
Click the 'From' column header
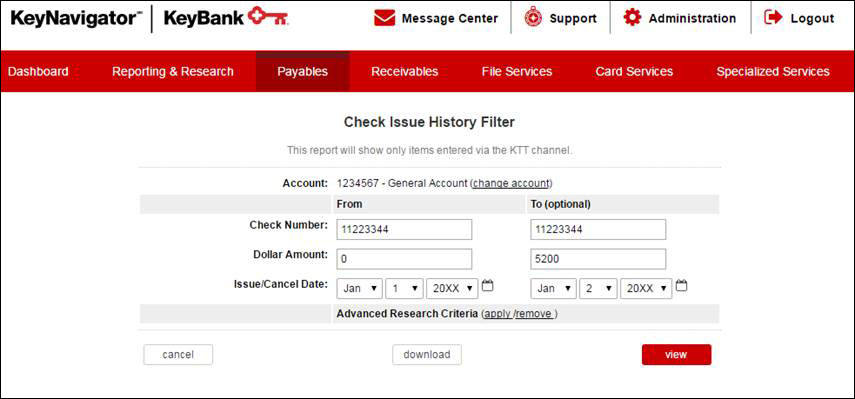coord(350,204)
